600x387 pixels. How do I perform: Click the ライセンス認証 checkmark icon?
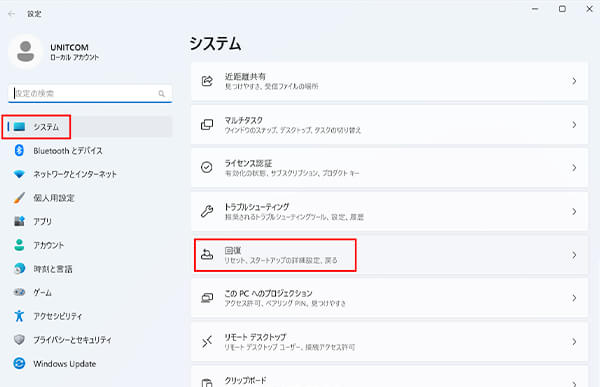[x=207, y=167]
